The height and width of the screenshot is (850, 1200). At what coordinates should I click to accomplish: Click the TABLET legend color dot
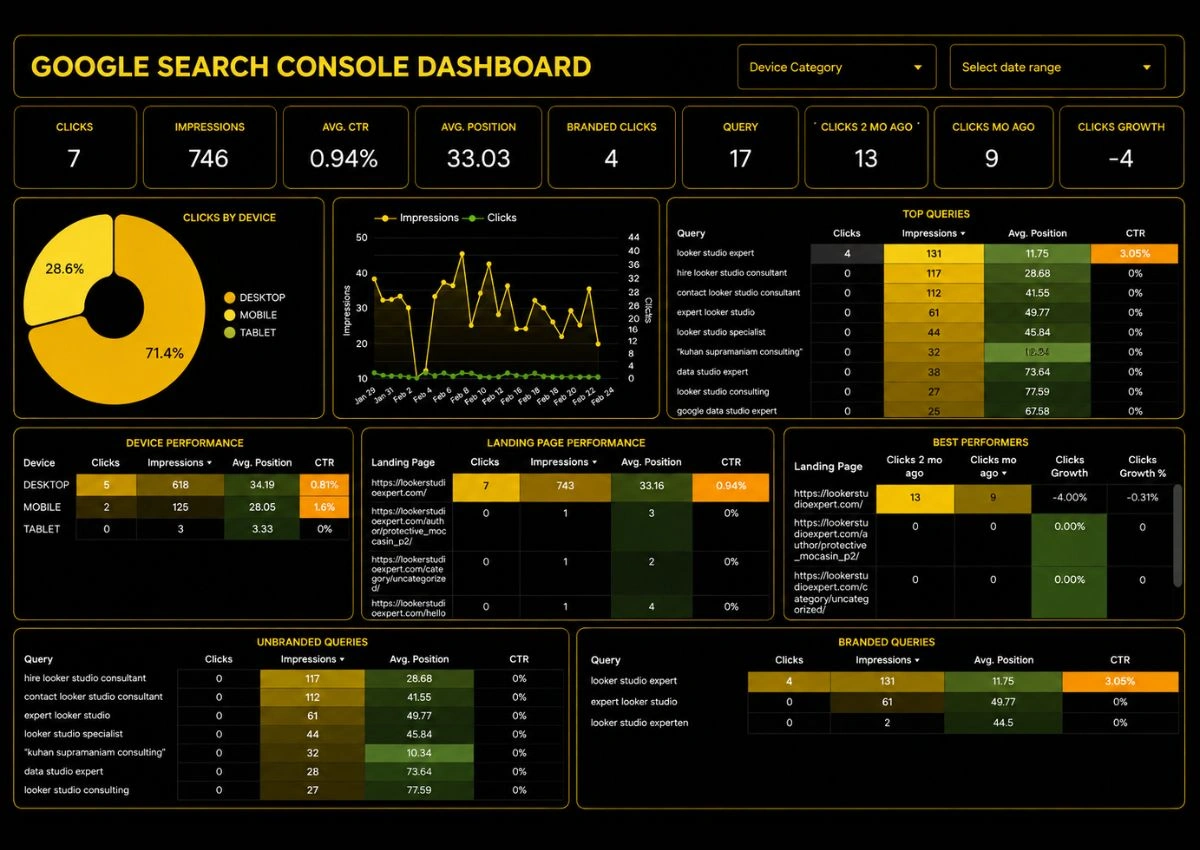click(230, 332)
